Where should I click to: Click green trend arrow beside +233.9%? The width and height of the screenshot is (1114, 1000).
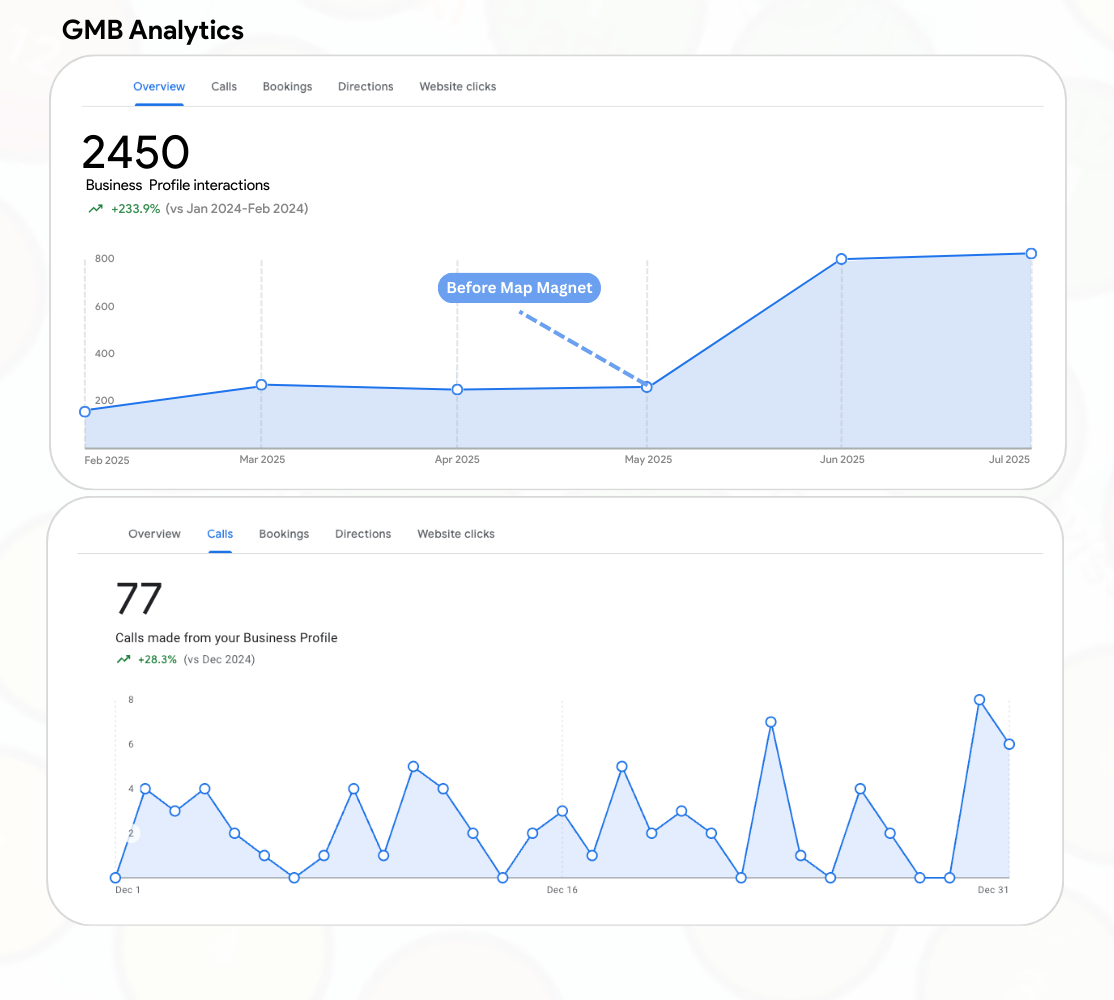click(95, 209)
